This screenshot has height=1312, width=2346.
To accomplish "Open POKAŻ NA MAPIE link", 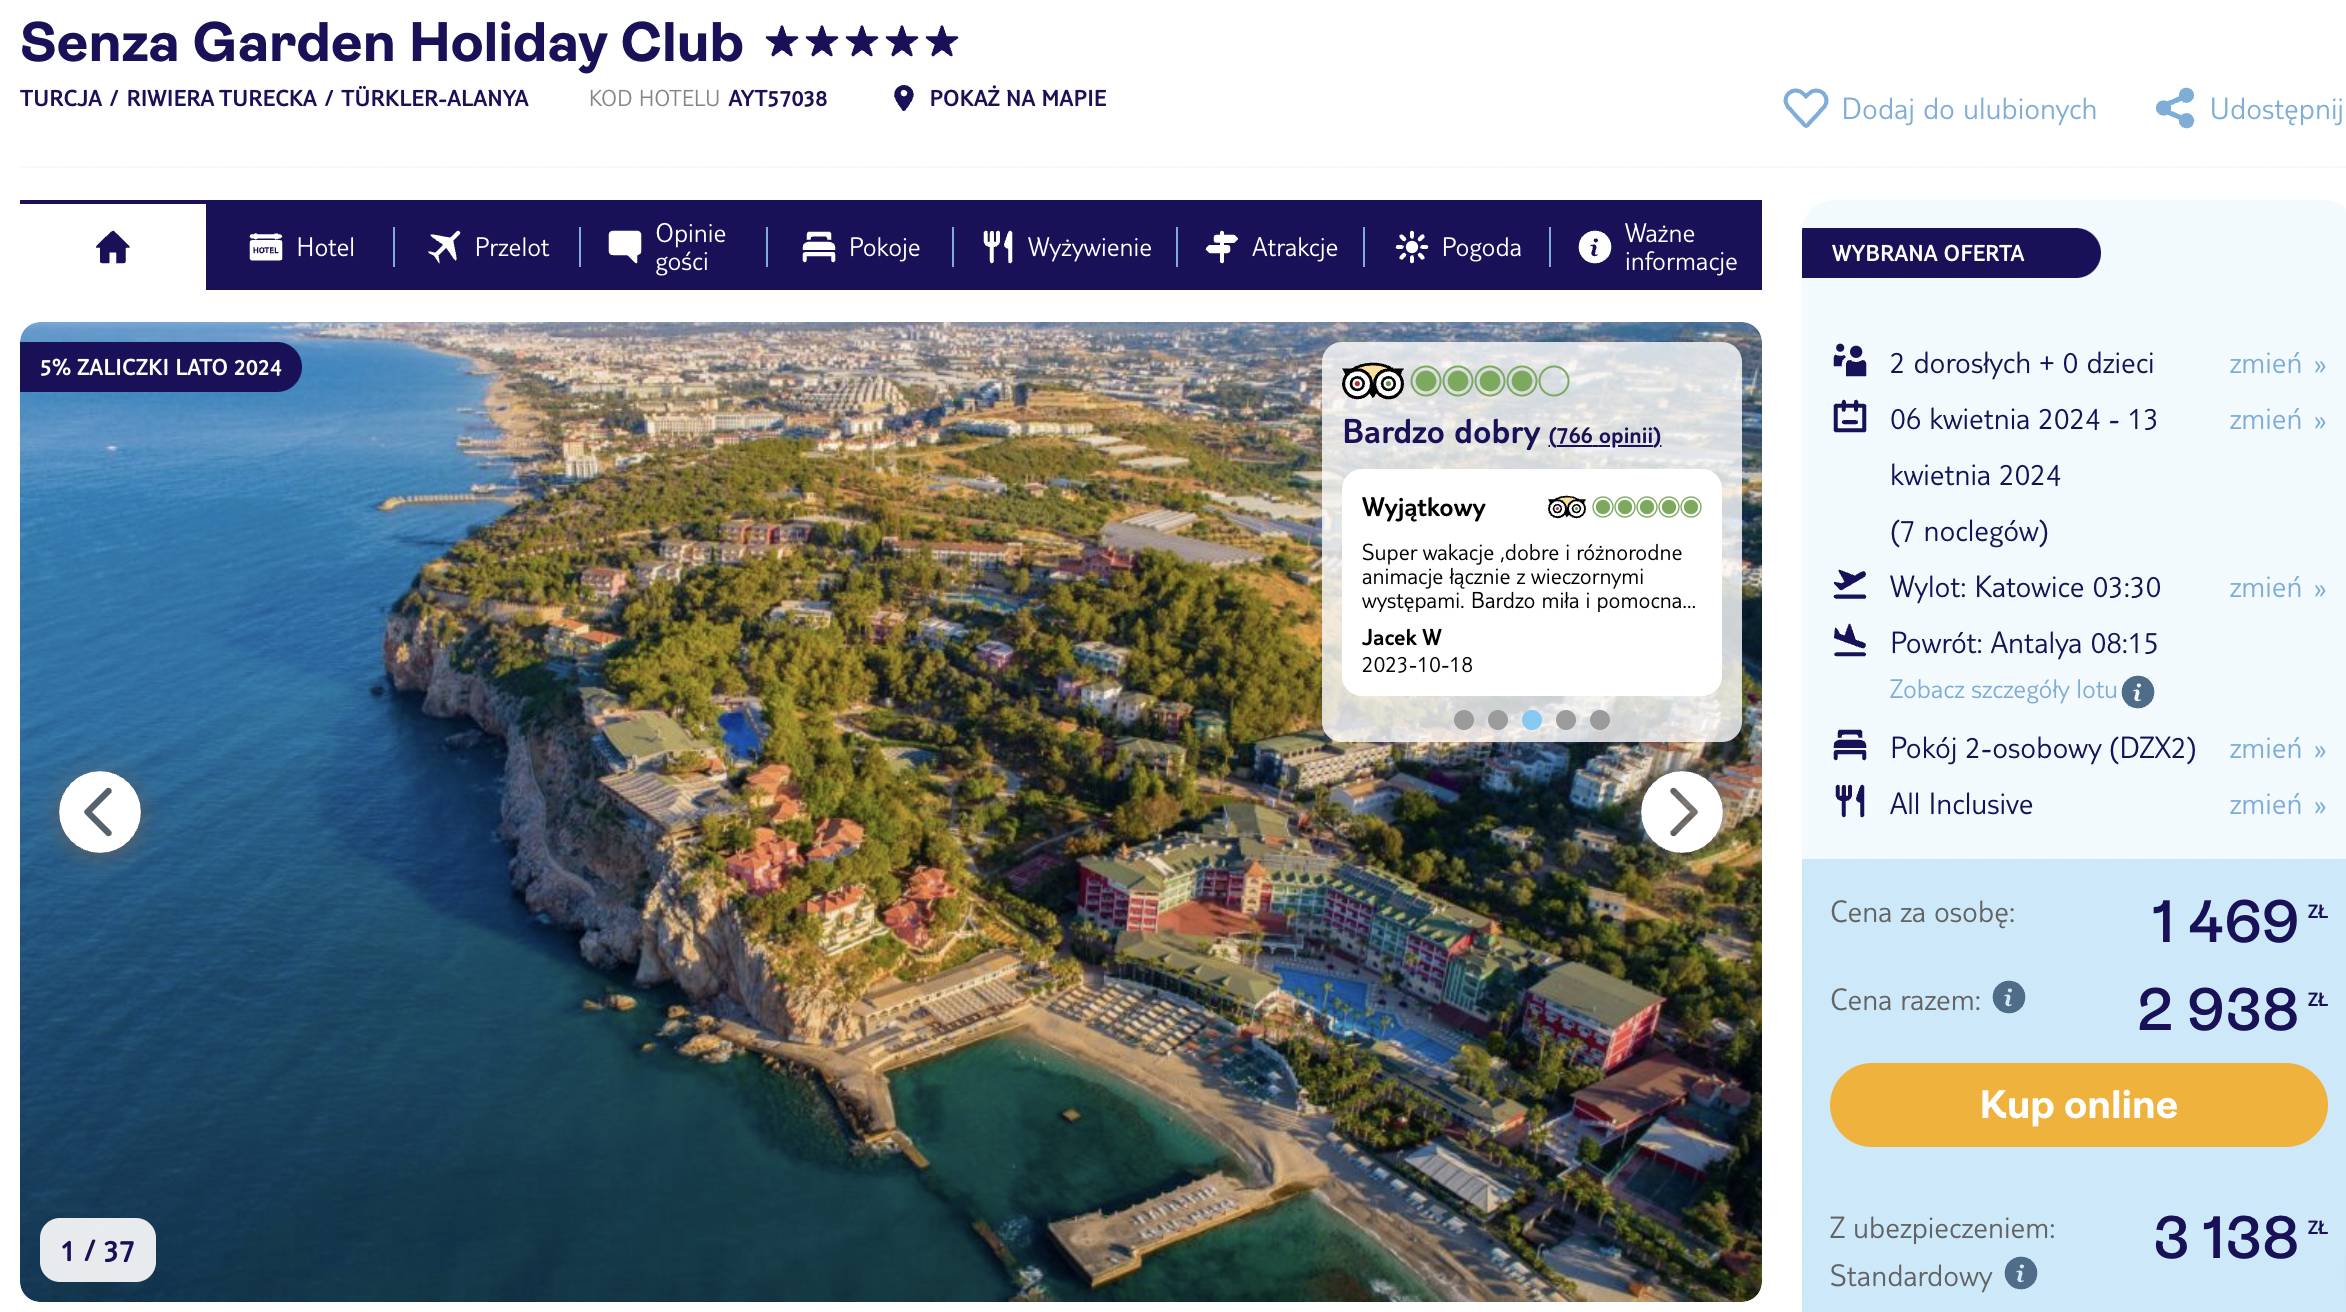I will [x=1018, y=98].
